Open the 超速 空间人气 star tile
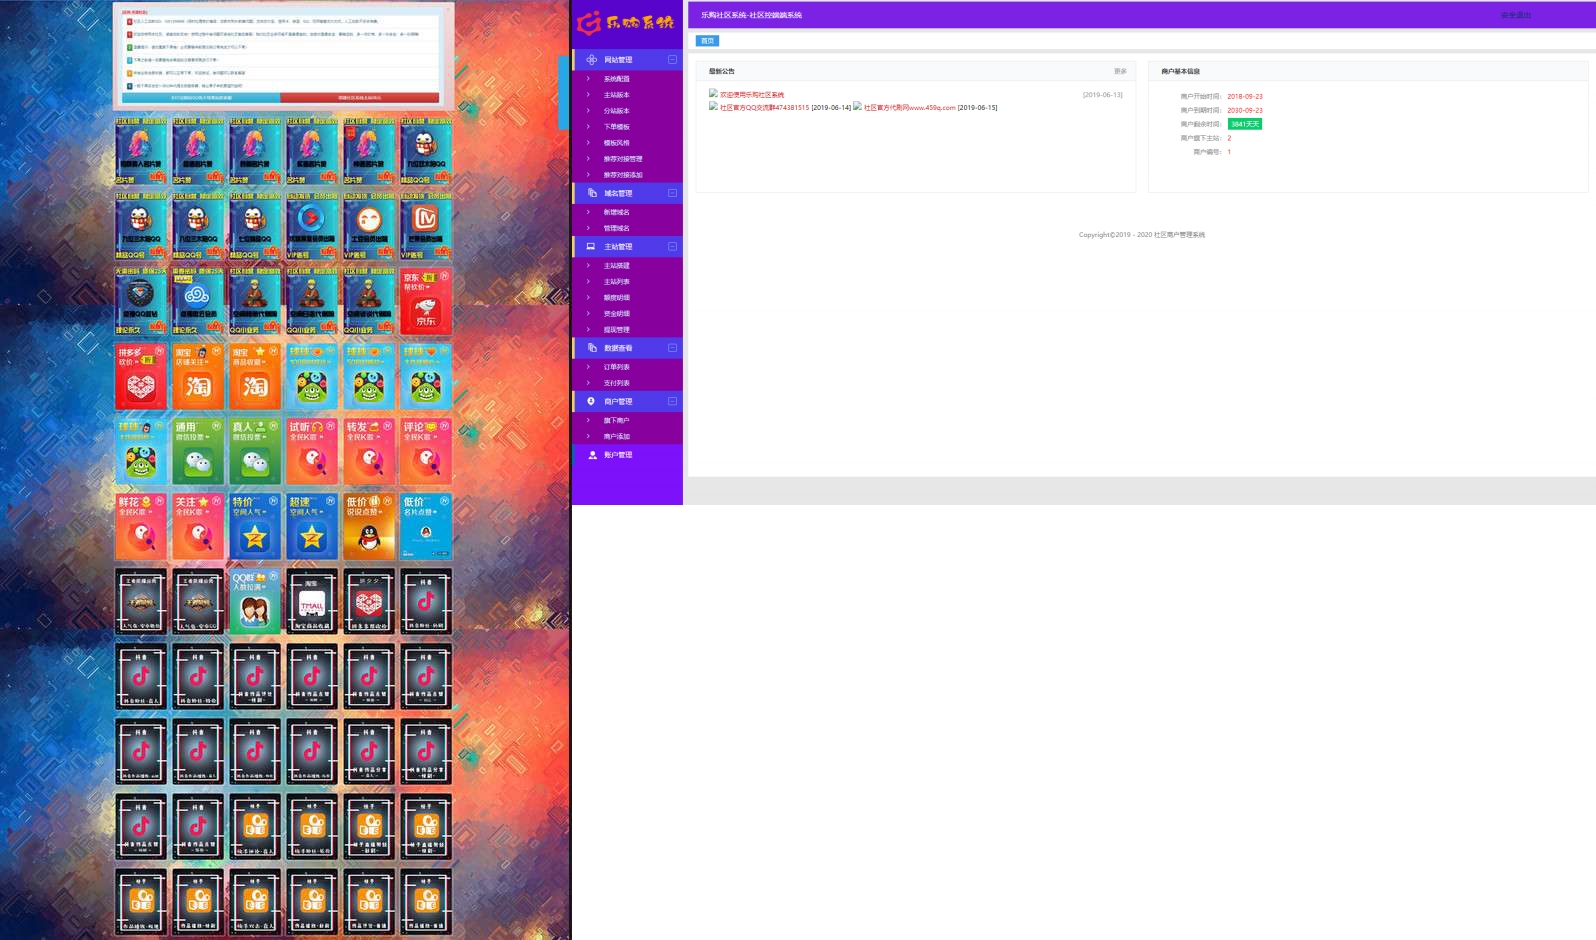This screenshot has height=940, width=1596. (x=312, y=526)
